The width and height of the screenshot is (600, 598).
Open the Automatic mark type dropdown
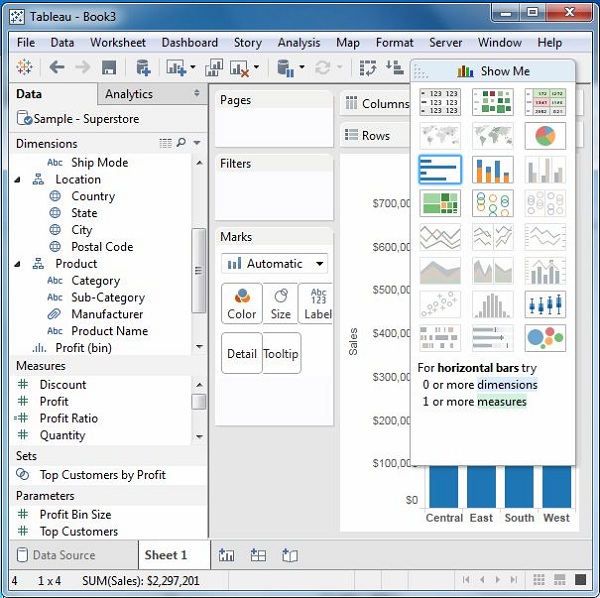click(x=274, y=264)
